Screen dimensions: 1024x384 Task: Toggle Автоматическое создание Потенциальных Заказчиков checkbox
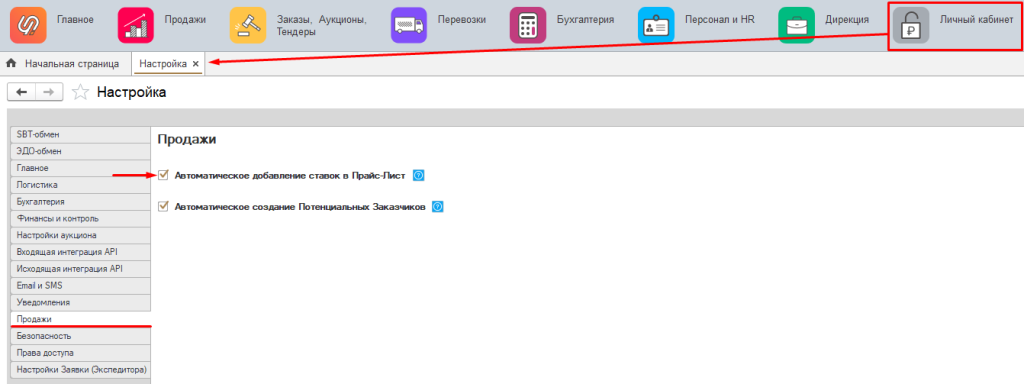pyautogui.click(x=163, y=206)
